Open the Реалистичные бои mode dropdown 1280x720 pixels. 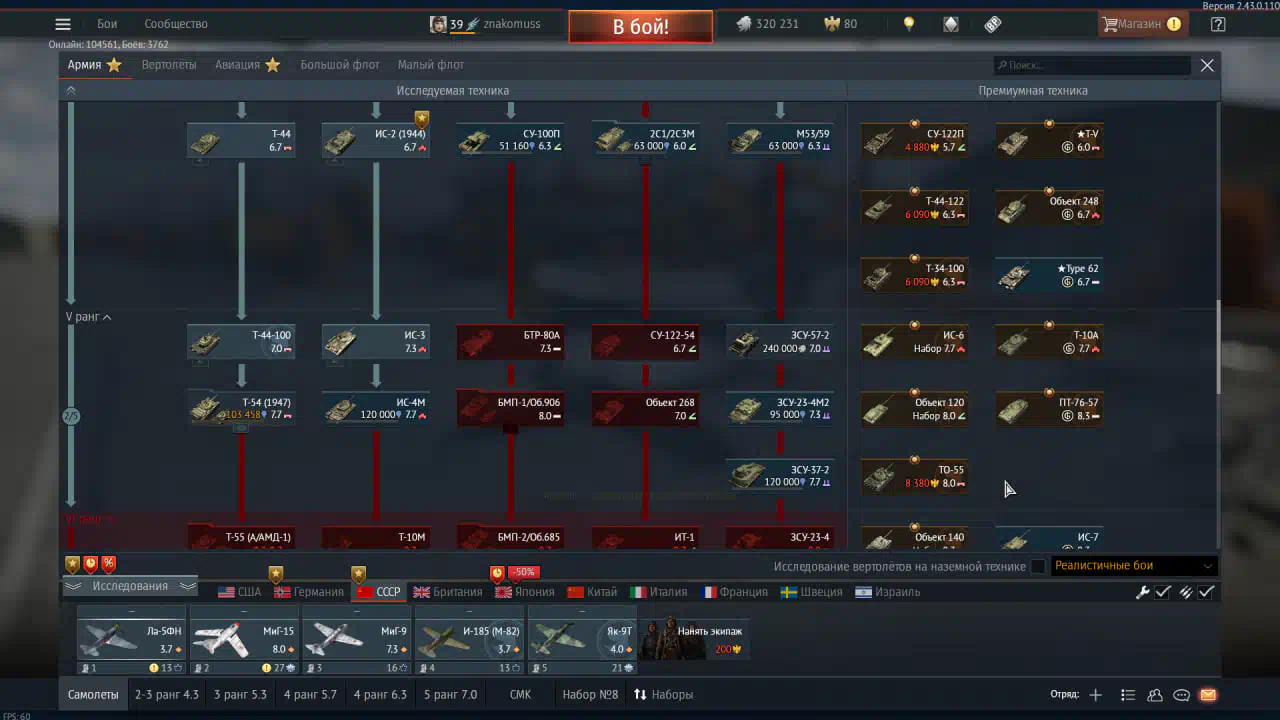point(1134,566)
